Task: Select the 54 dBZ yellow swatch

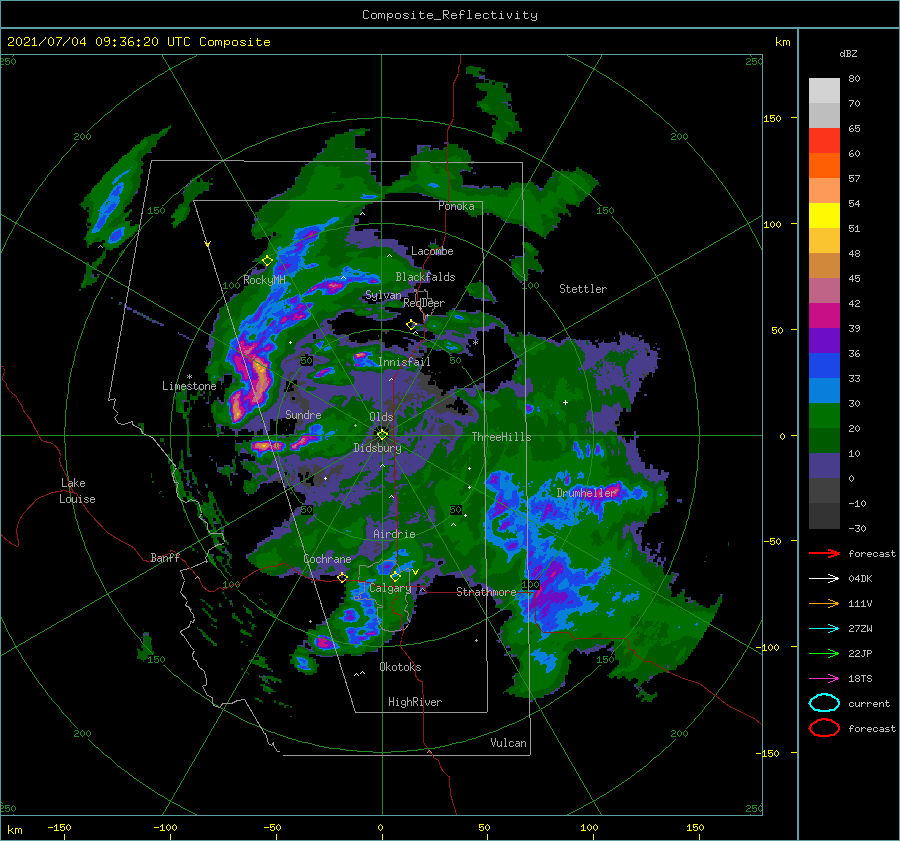Action: 824,215
